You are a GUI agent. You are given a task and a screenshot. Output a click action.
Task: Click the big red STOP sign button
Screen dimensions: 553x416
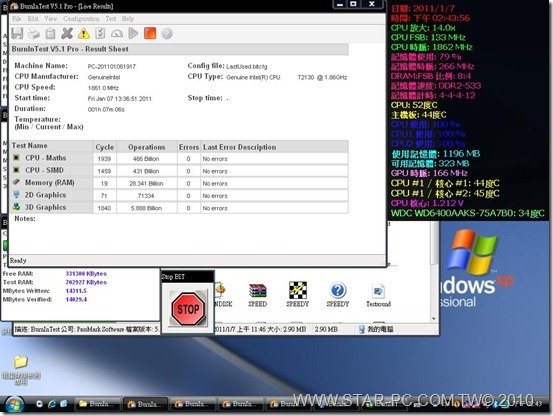pyautogui.click(x=188, y=309)
